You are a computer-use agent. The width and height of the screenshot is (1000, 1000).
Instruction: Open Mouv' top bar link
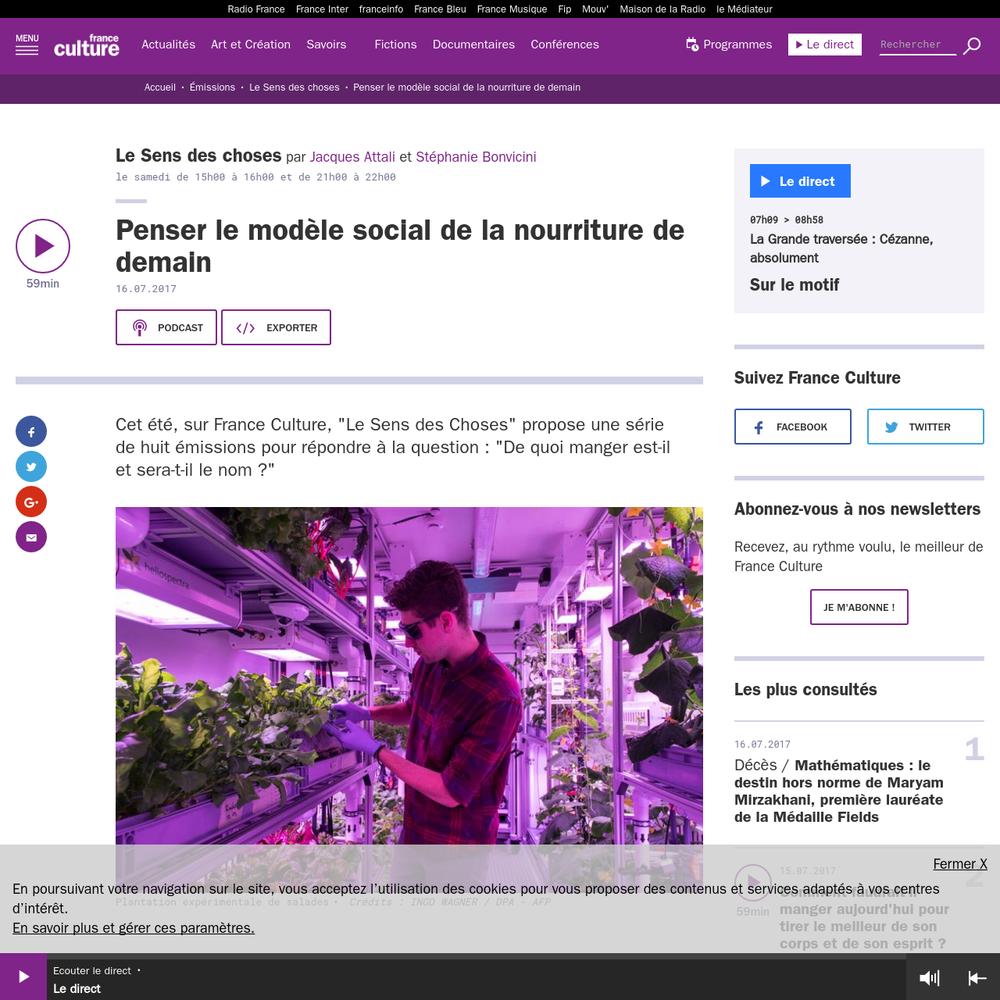point(596,9)
